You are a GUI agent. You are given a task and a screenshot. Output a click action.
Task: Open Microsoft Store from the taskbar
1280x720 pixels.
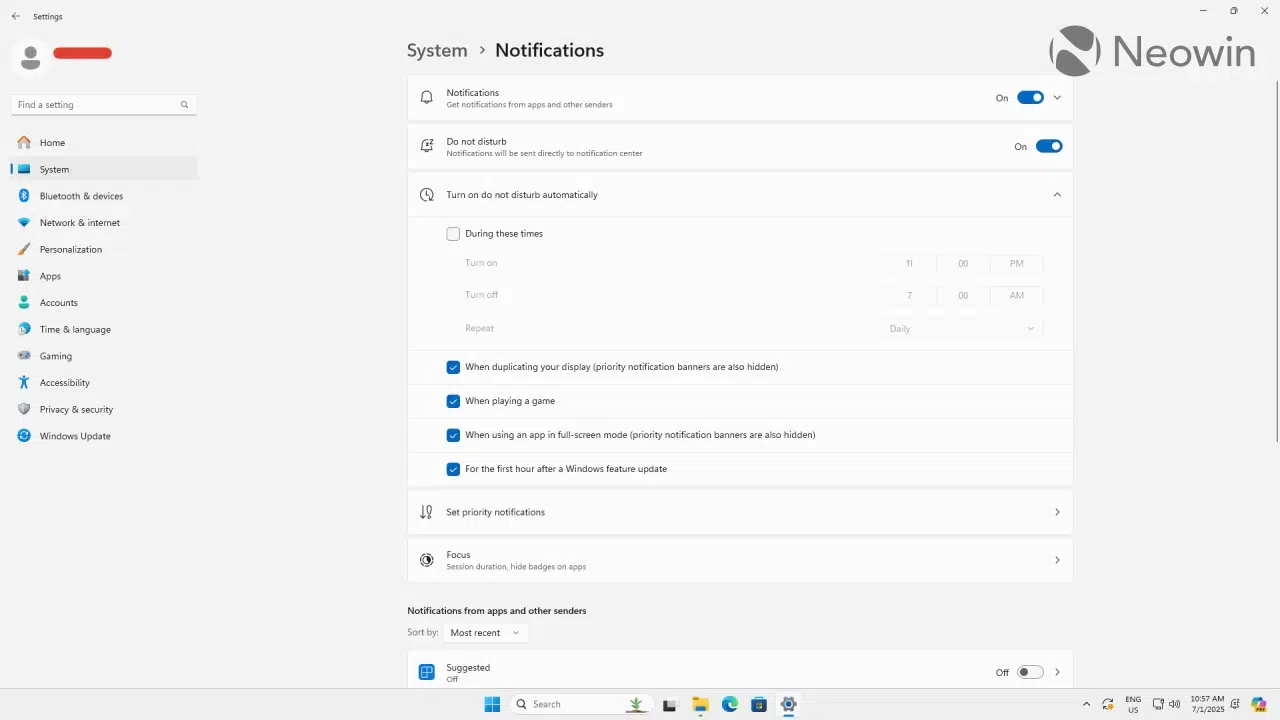759,704
